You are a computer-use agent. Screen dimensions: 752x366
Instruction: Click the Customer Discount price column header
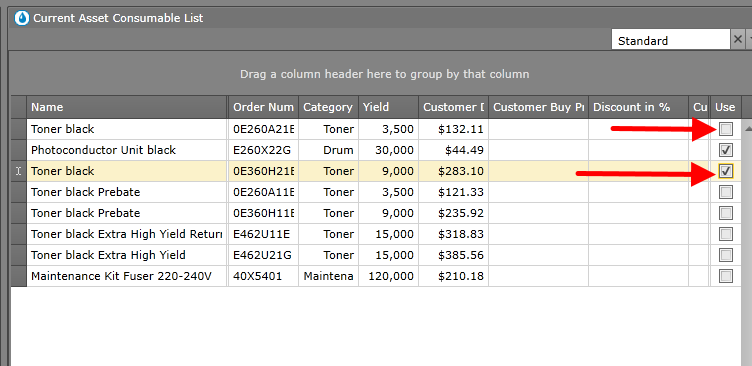pos(454,107)
